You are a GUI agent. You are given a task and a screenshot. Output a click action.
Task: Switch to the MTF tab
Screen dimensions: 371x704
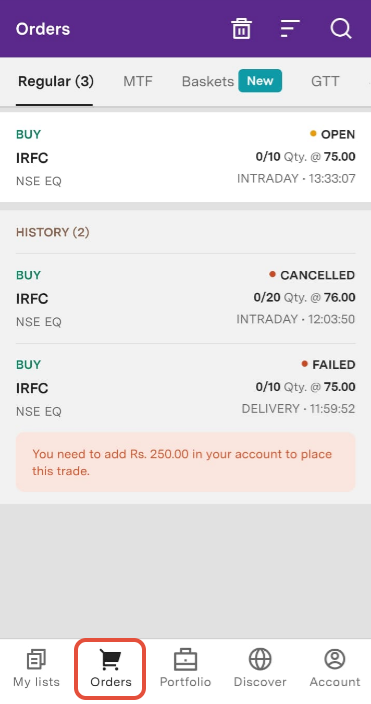point(138,81)
